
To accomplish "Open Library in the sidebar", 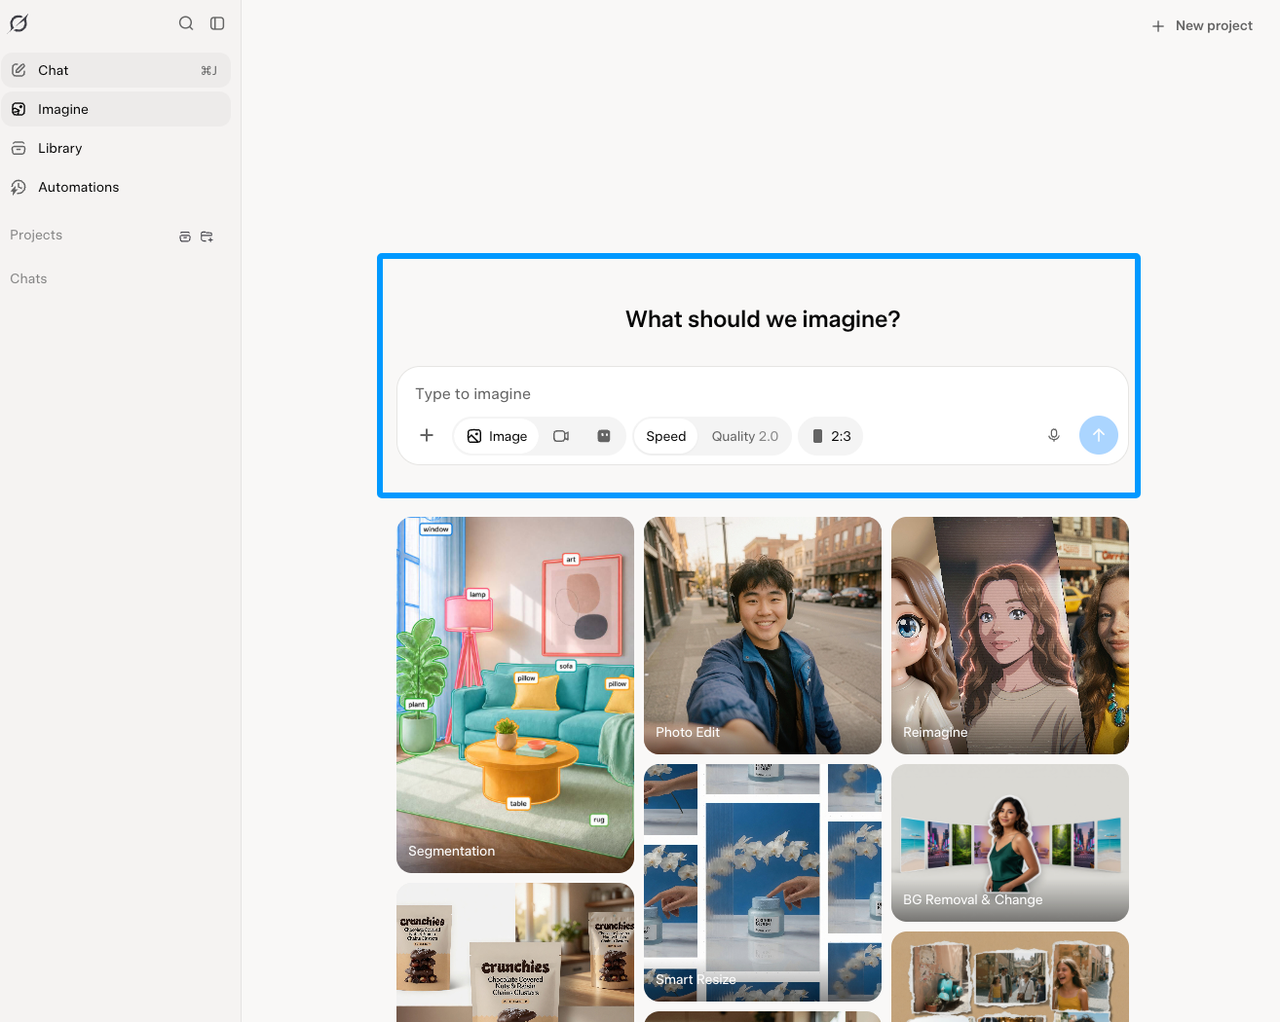I will coord(116,148).
